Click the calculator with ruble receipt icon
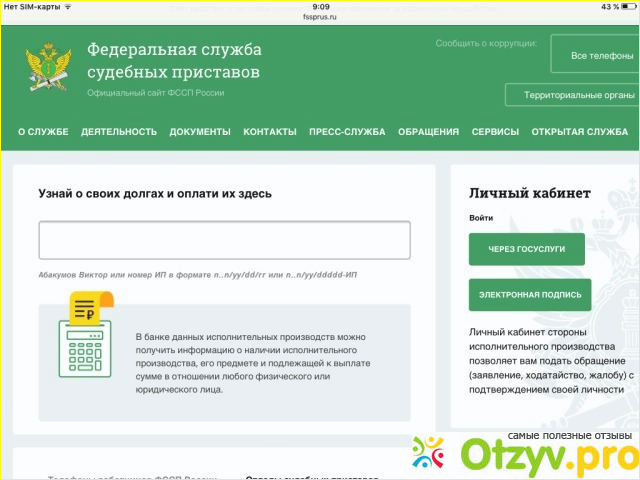 (85, 335)
